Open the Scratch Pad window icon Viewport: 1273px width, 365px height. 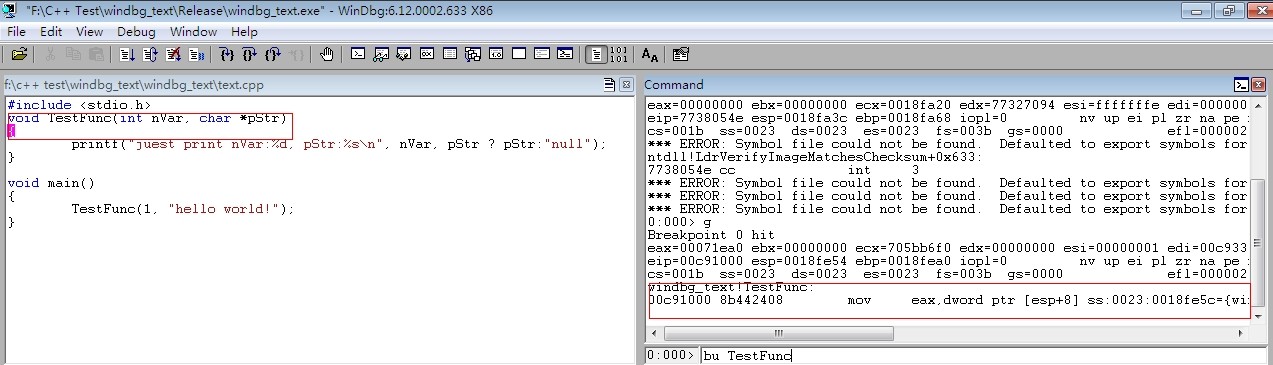click(x=519, y=53)
